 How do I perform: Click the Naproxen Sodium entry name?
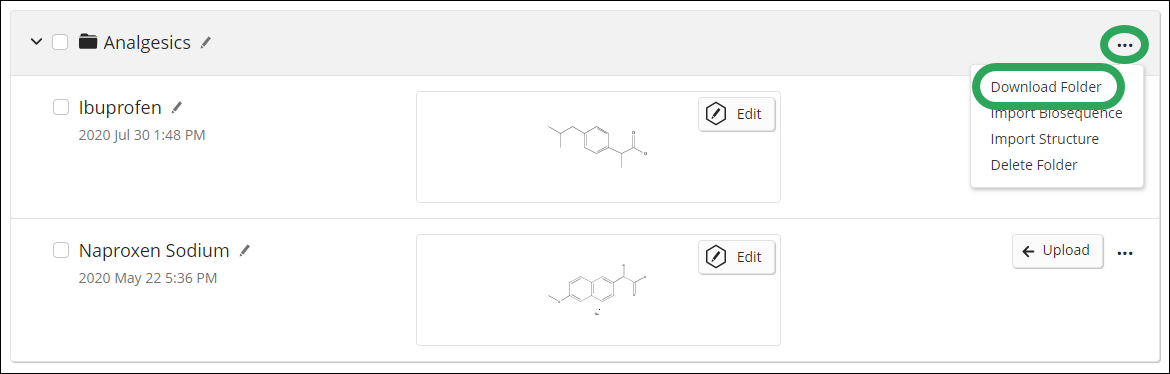tap(154, 251)
